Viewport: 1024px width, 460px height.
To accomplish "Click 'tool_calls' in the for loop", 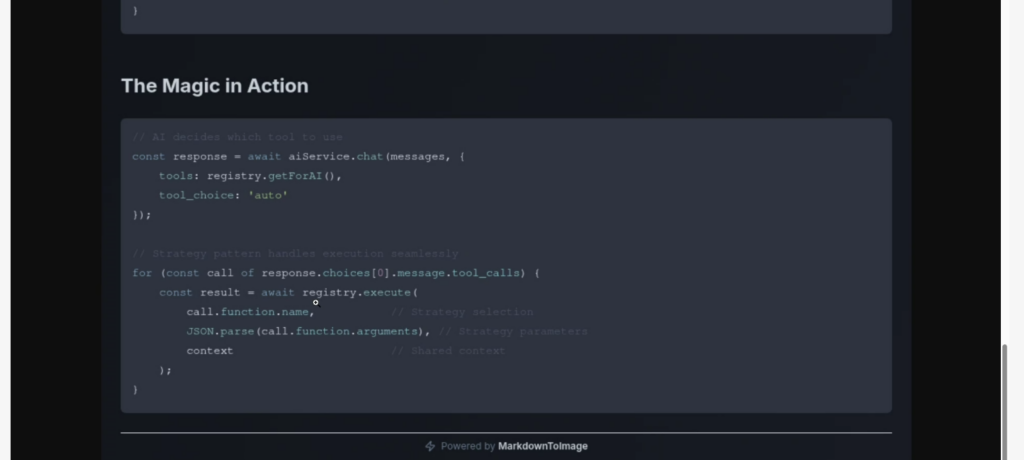I will pos(485,273).
